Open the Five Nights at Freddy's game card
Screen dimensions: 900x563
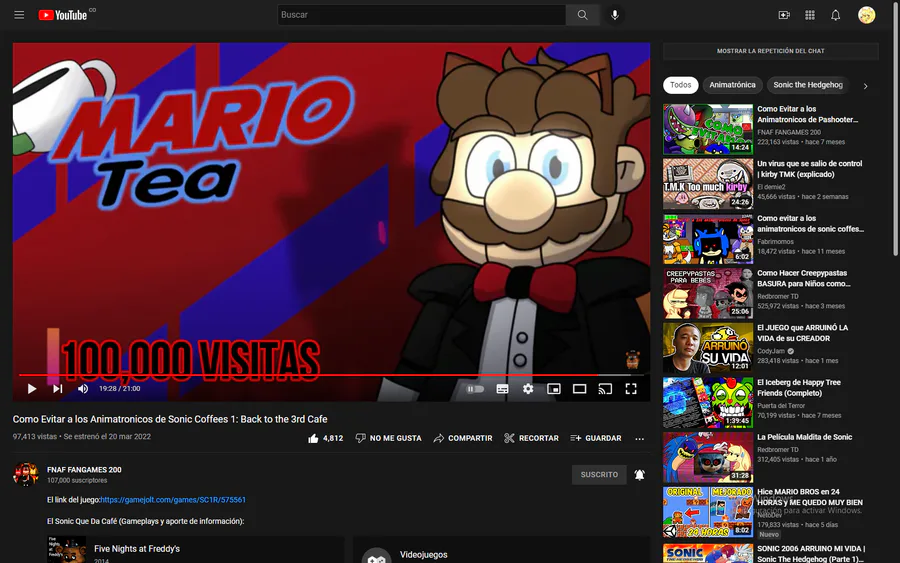coord(196,550)
